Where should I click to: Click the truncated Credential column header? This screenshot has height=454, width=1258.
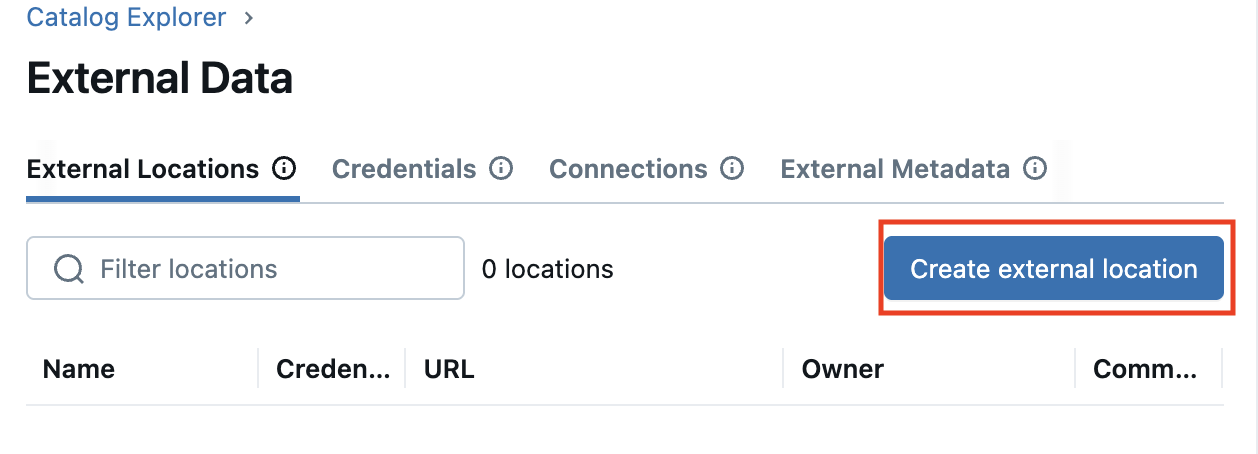pyautogui.click(x=333, y=369)
